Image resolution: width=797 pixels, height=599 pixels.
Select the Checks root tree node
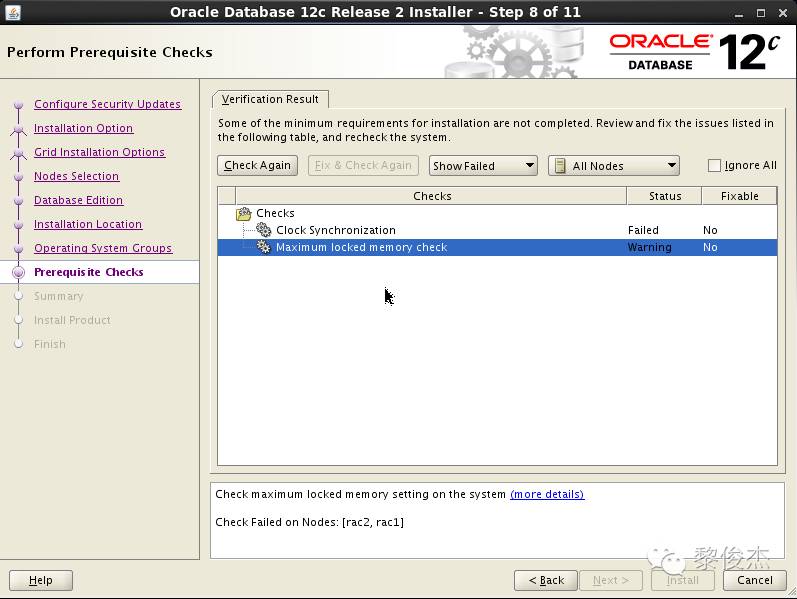275,213
